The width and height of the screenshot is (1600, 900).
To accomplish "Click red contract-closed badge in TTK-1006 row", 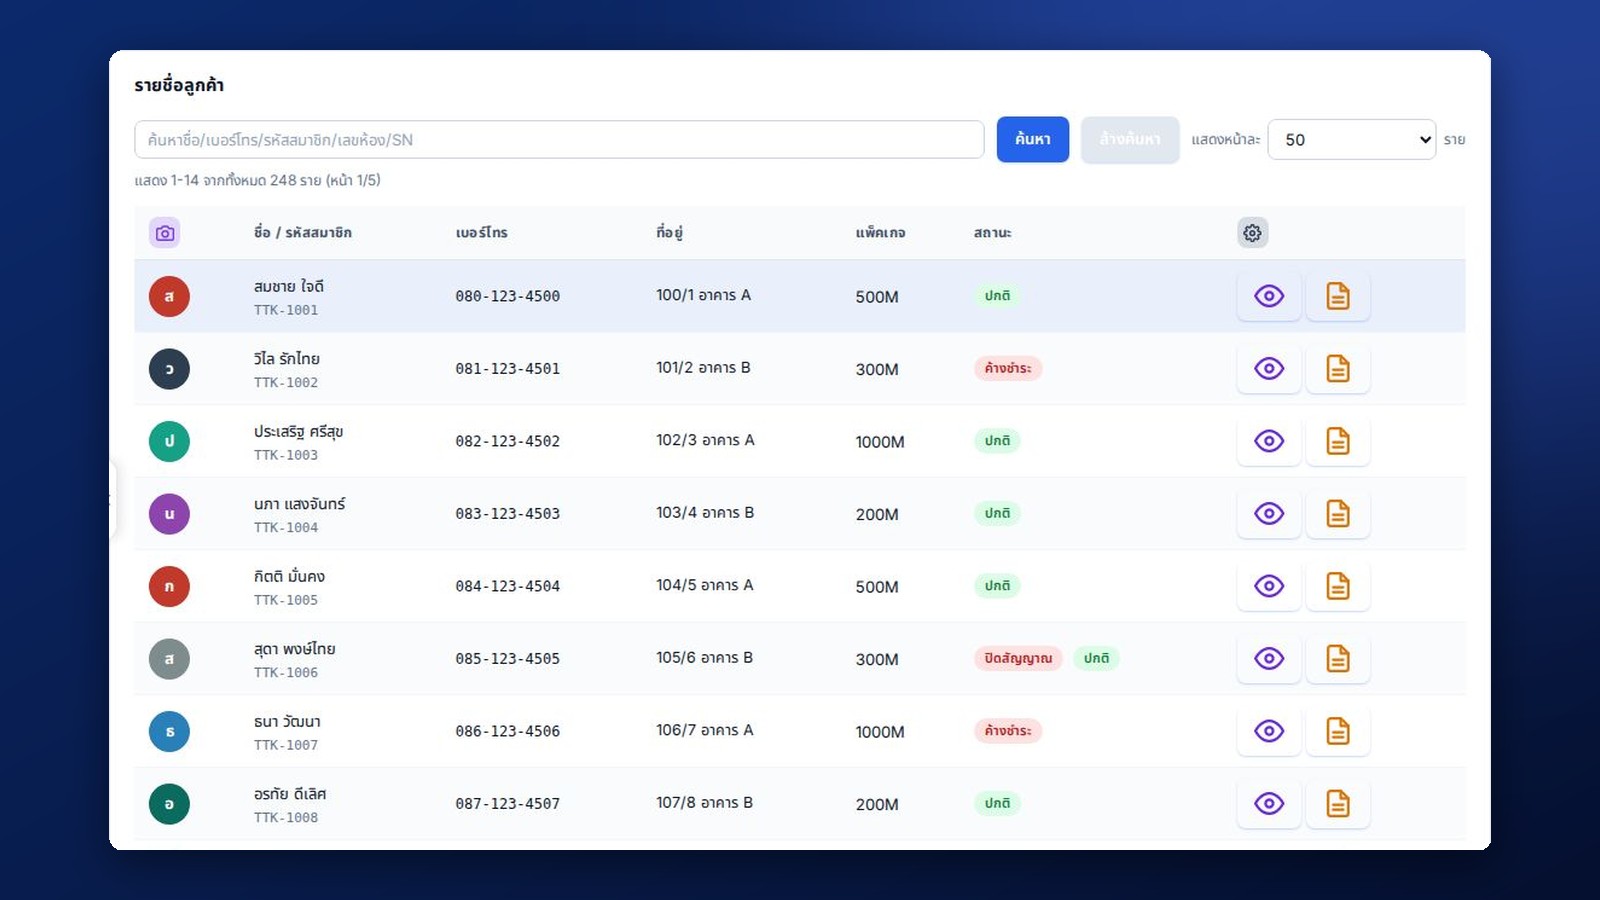I will 1018,658.
